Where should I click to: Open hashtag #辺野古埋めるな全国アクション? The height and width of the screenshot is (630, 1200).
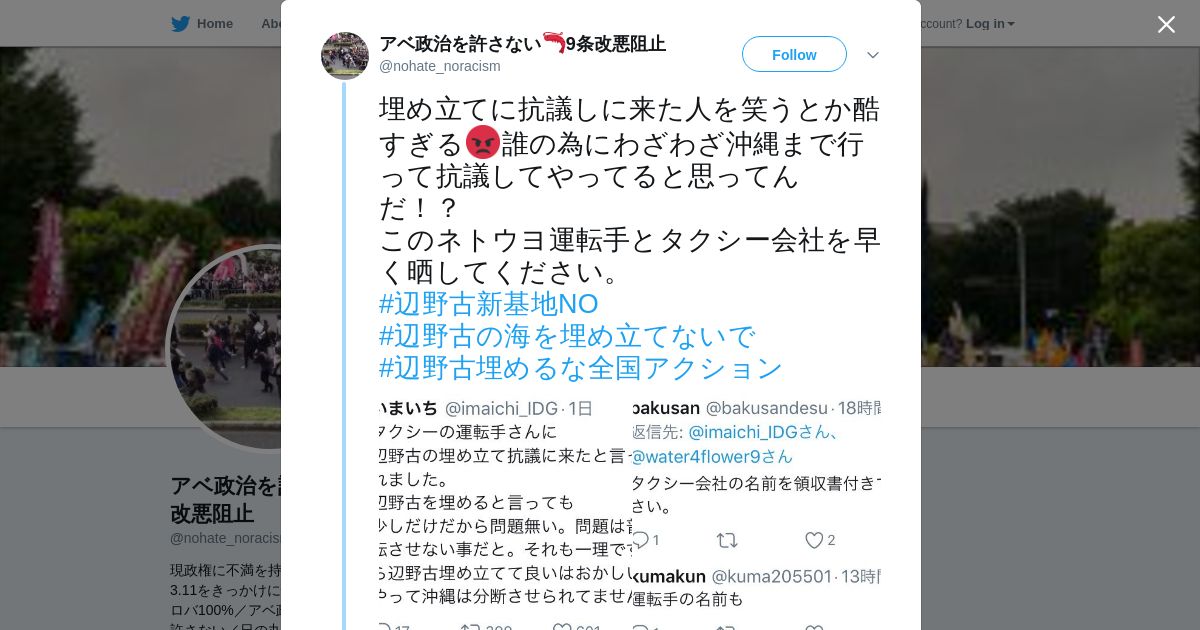580,368
